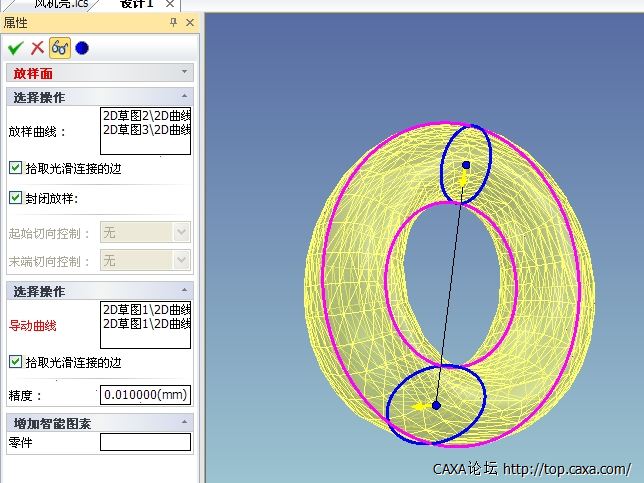Pin the 属性 panel

[173, 22]
